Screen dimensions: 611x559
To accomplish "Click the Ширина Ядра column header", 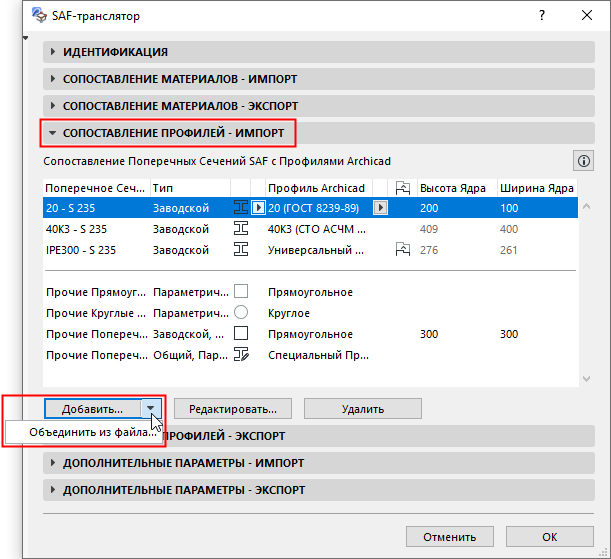I will (537, 188).
